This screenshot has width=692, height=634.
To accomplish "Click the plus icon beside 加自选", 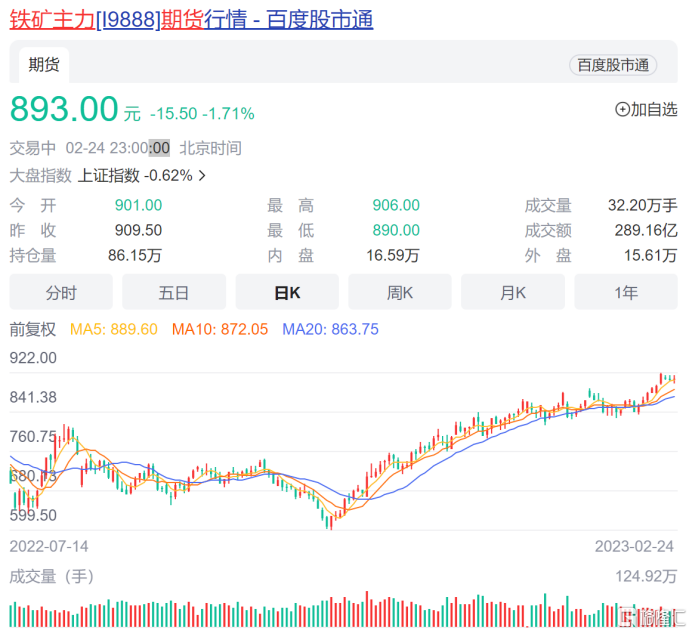I will 621,110.
